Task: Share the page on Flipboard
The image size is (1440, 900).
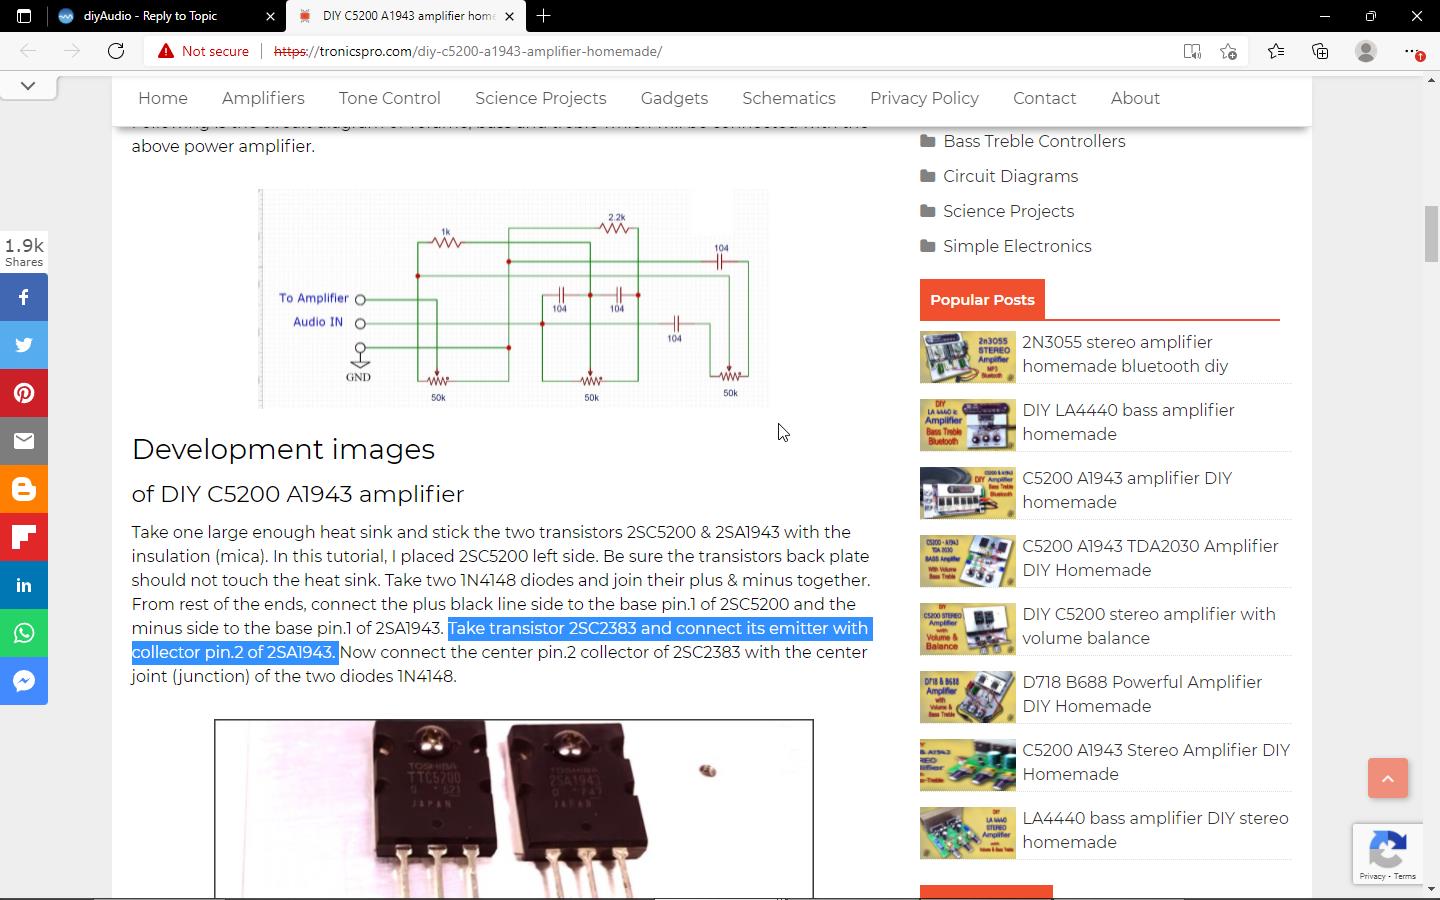Action: coord(24,537)
